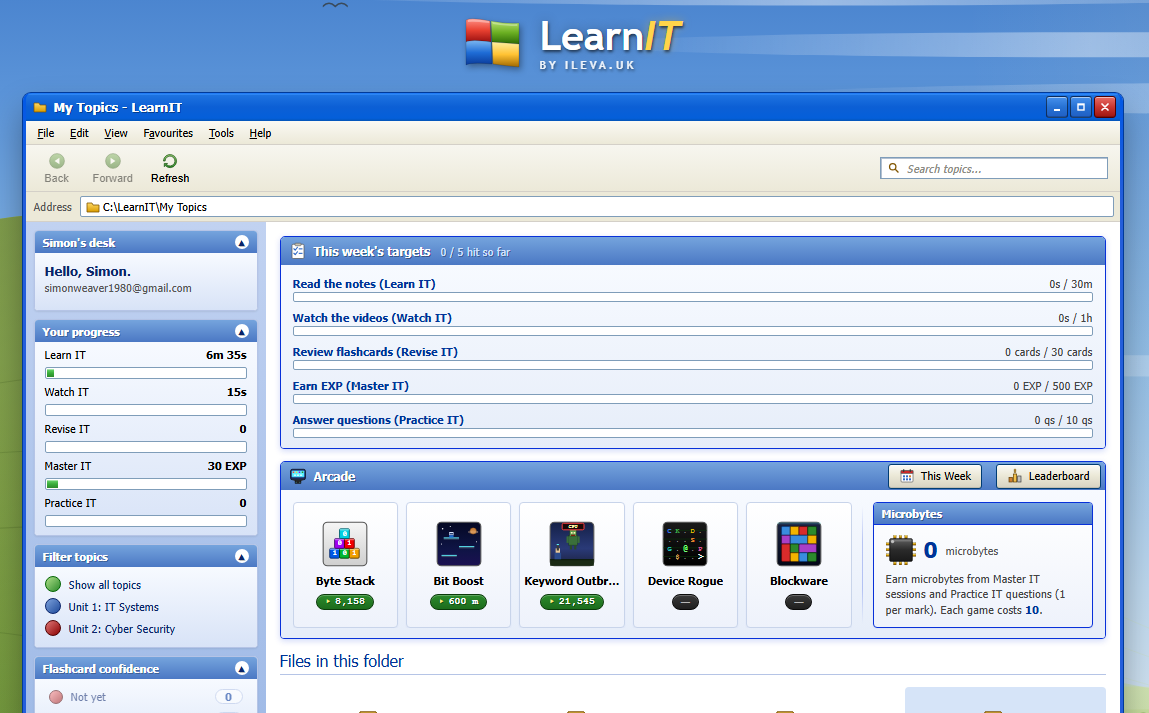Image resolution: width=1149 pixels, height=713 pixels.
Task: Open the File menu
Action: [45, 133]
